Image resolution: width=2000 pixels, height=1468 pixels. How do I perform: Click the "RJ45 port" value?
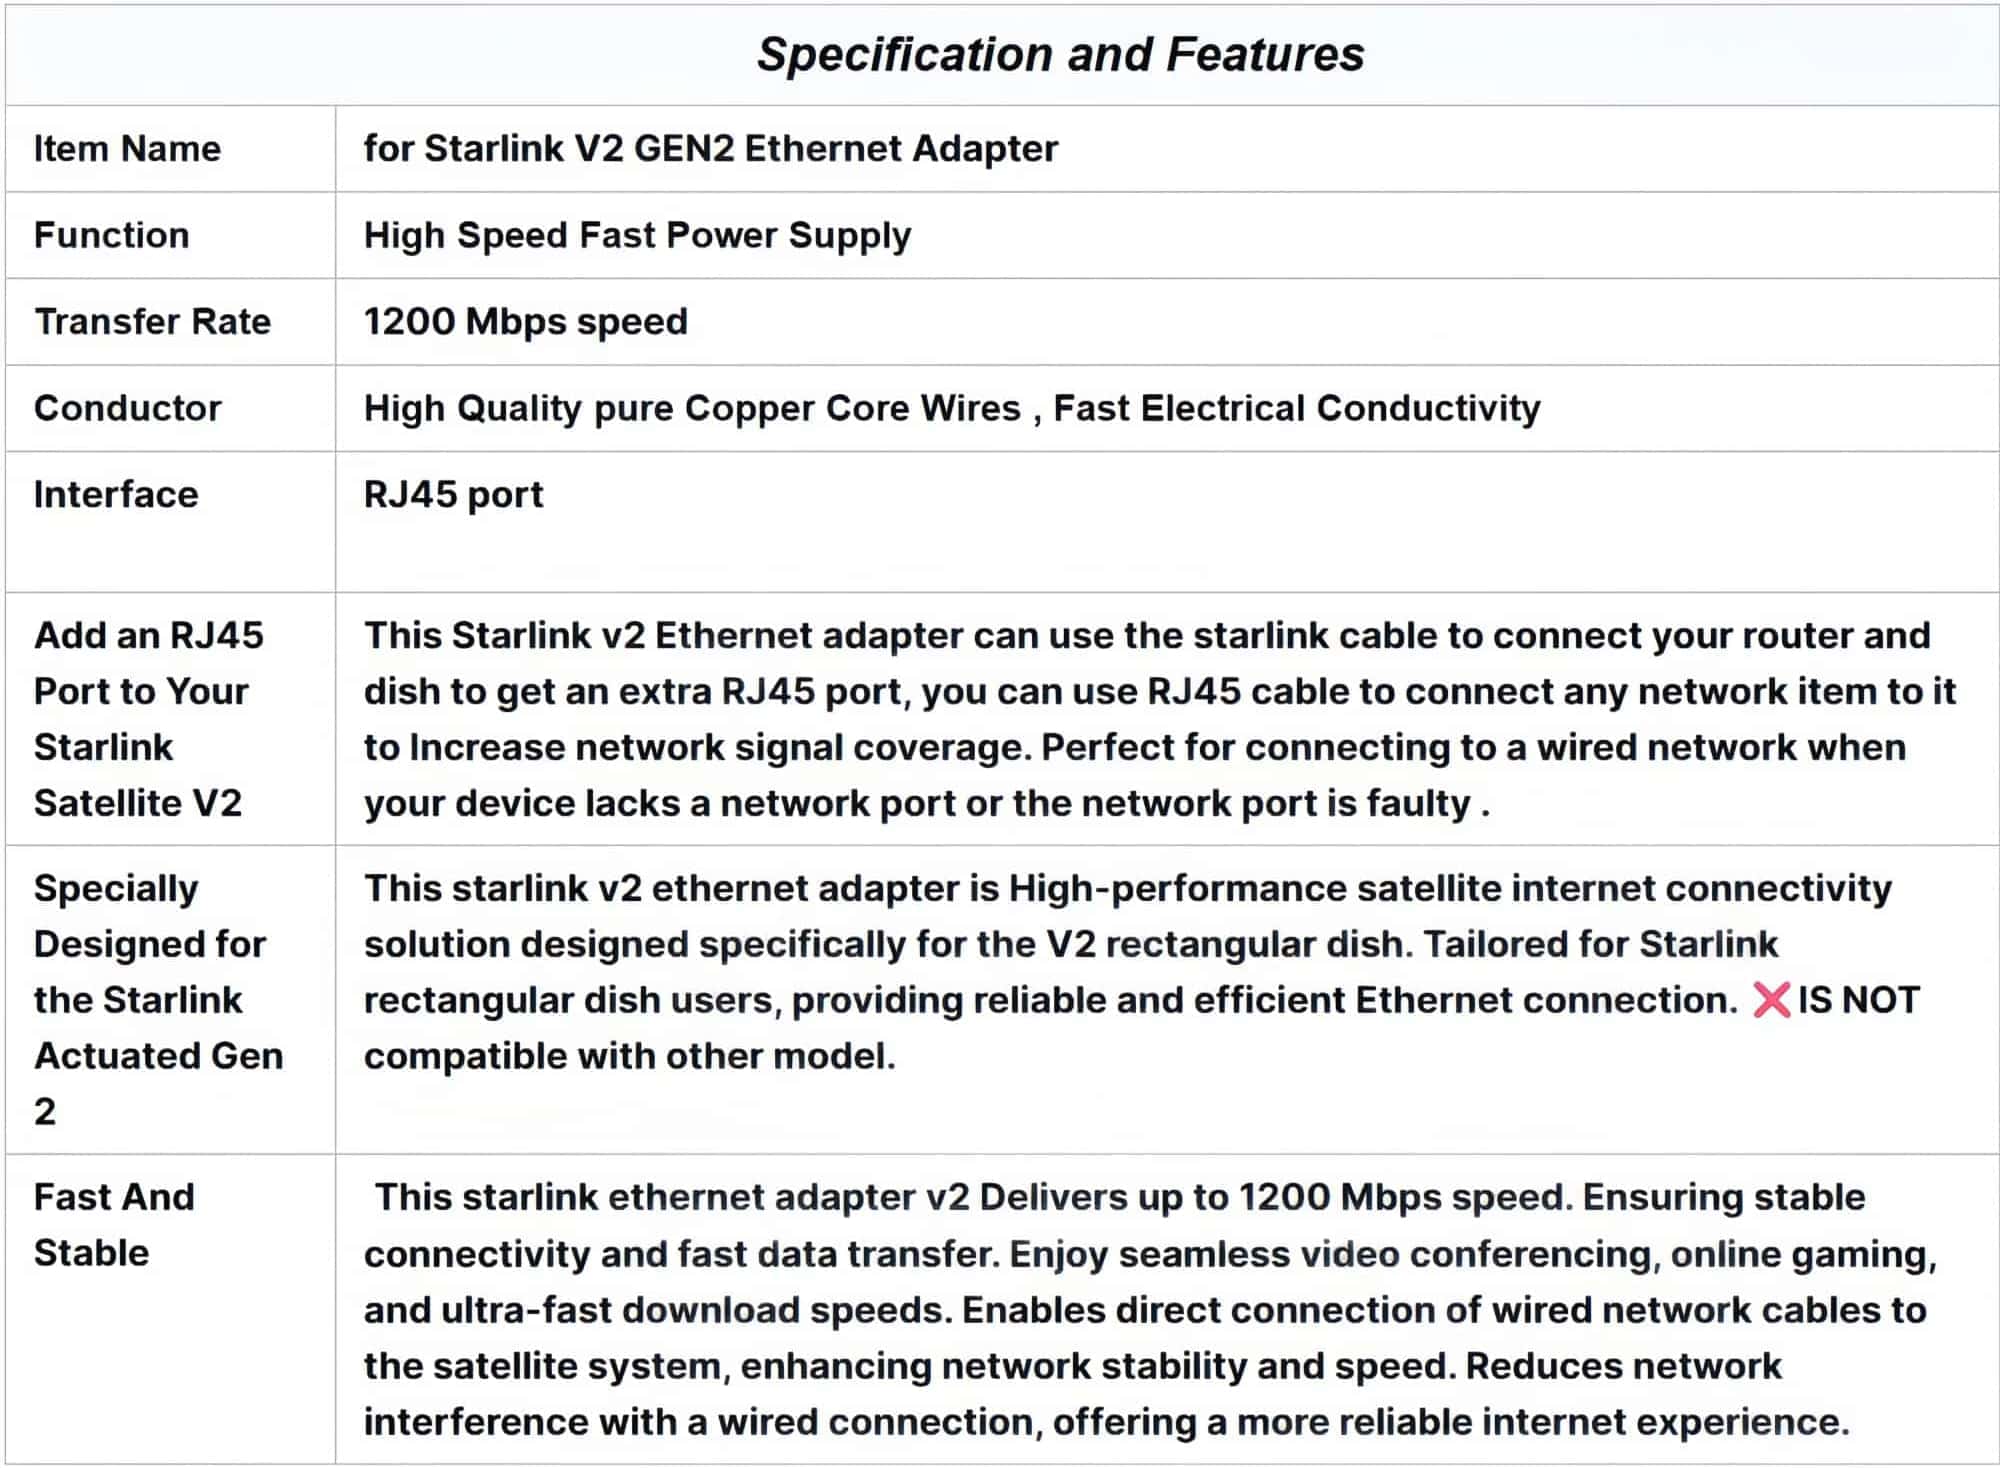point(453,494)
